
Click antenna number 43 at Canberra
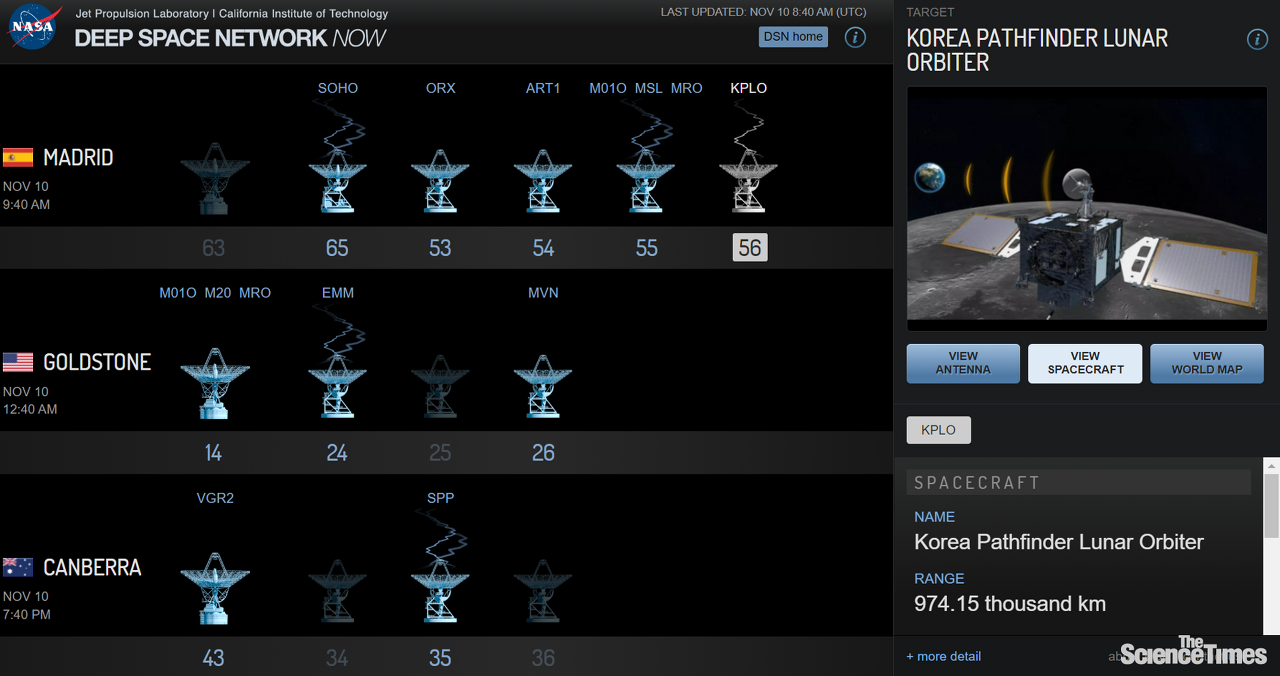[x=213, y=658]
